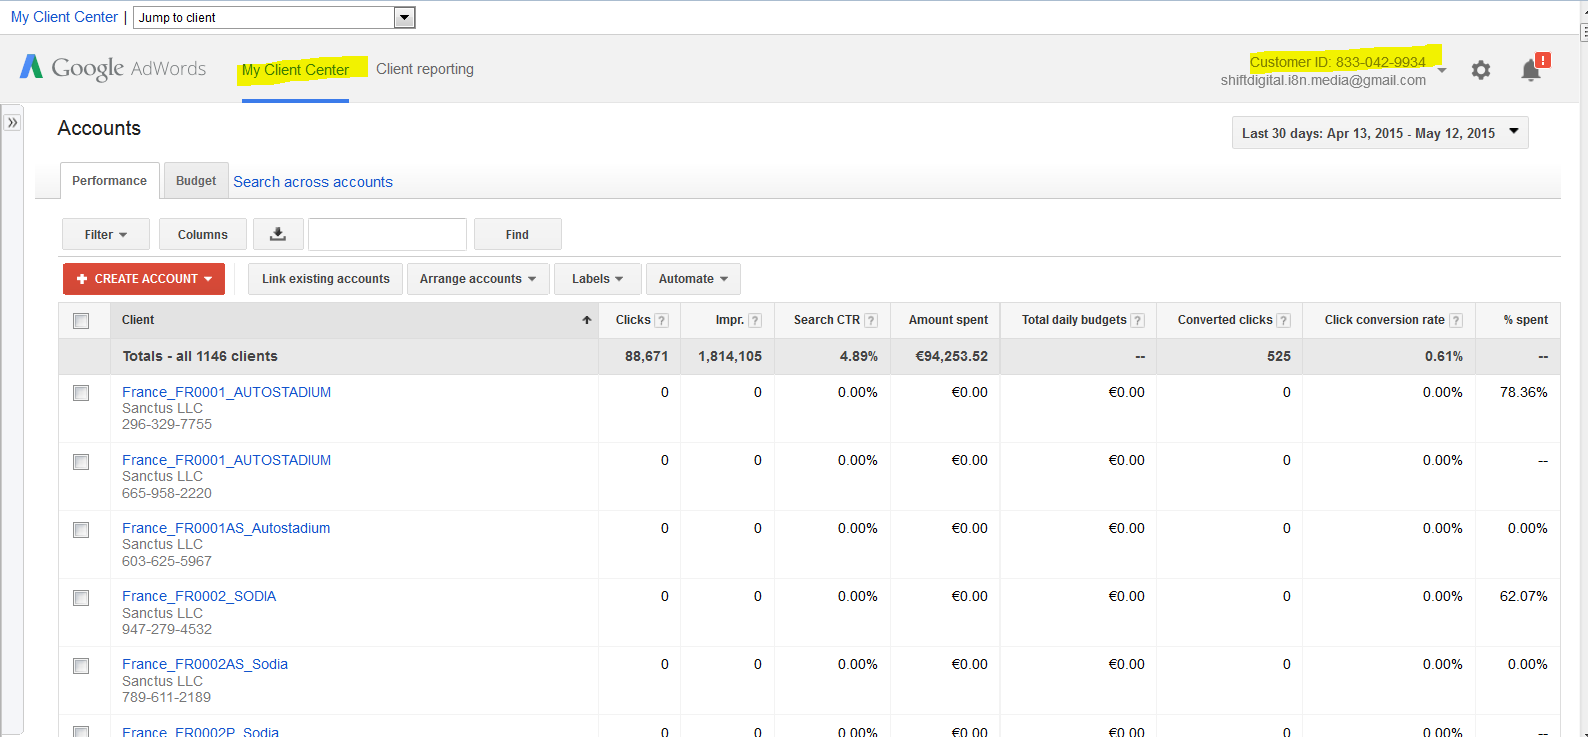Click the Columns button
Image resolution: width=1588 pixels, height=737 pixels.
203,234
